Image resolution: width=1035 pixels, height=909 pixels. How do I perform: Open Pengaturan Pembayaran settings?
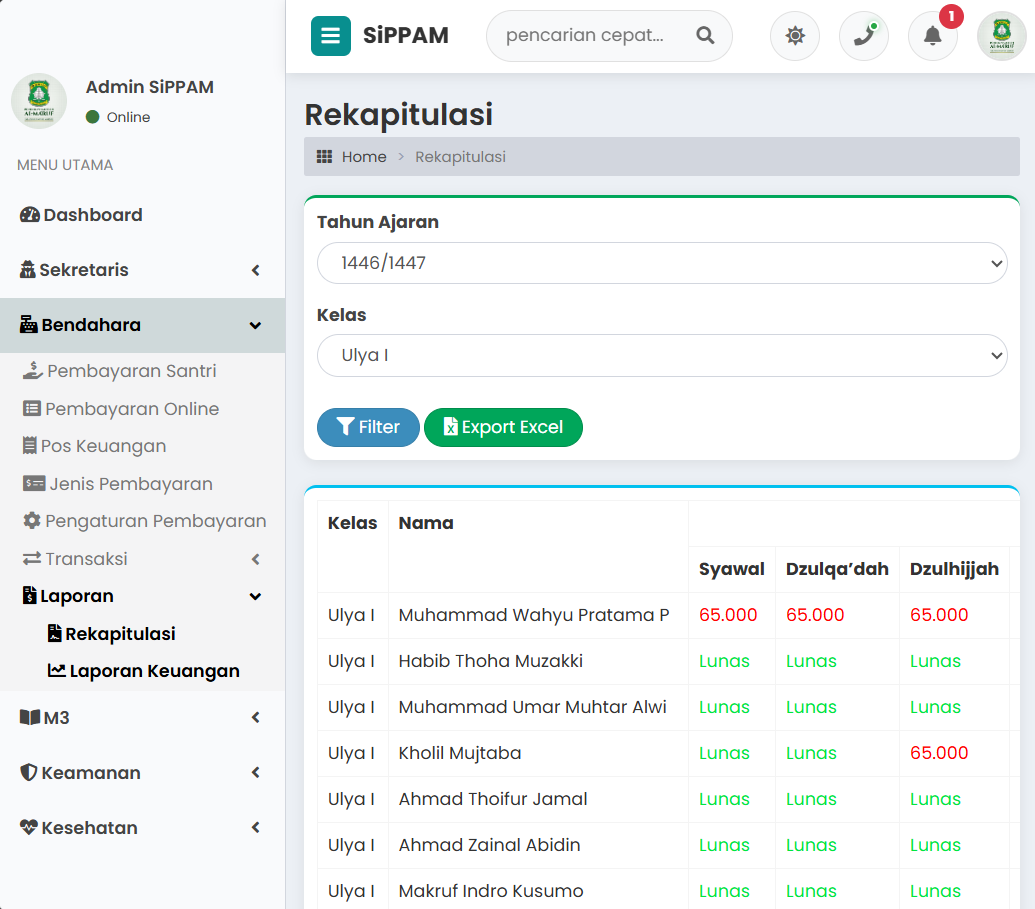pyautogui.click(x=155, y=521)
